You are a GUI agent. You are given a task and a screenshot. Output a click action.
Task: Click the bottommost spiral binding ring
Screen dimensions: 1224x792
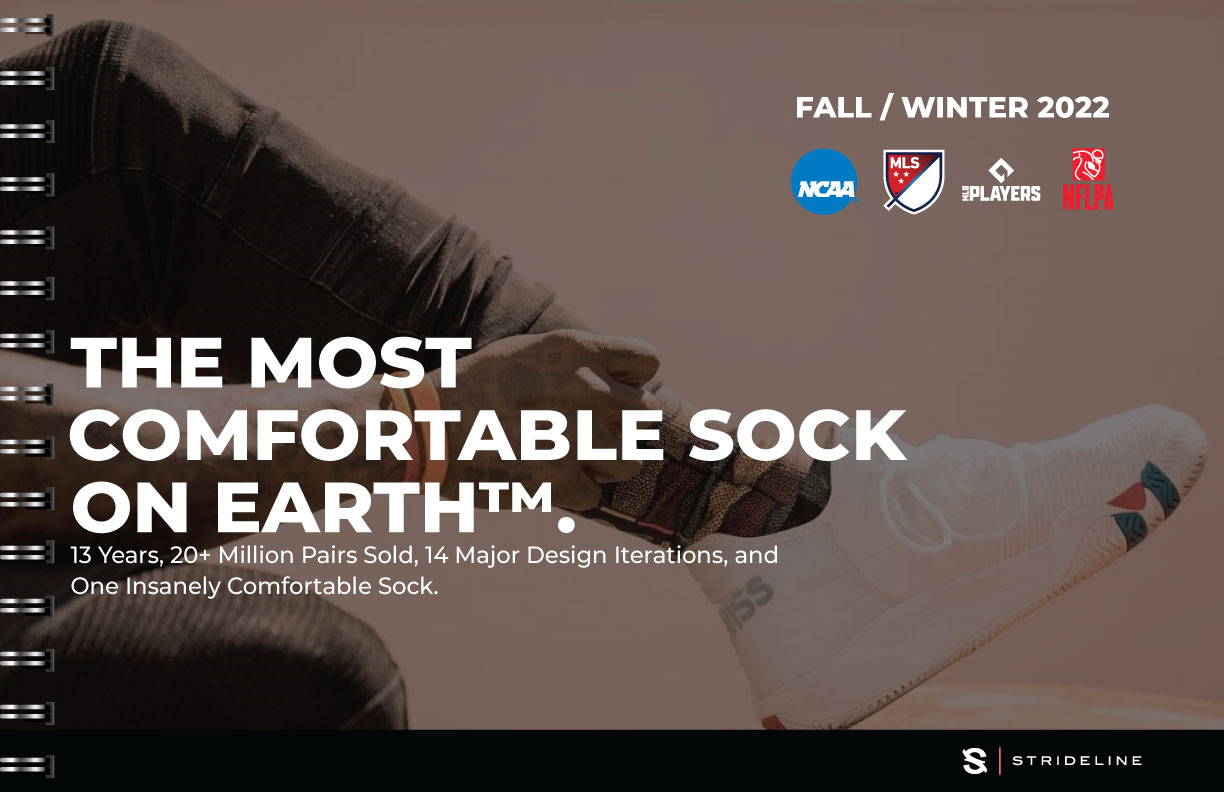click(27, 766)
